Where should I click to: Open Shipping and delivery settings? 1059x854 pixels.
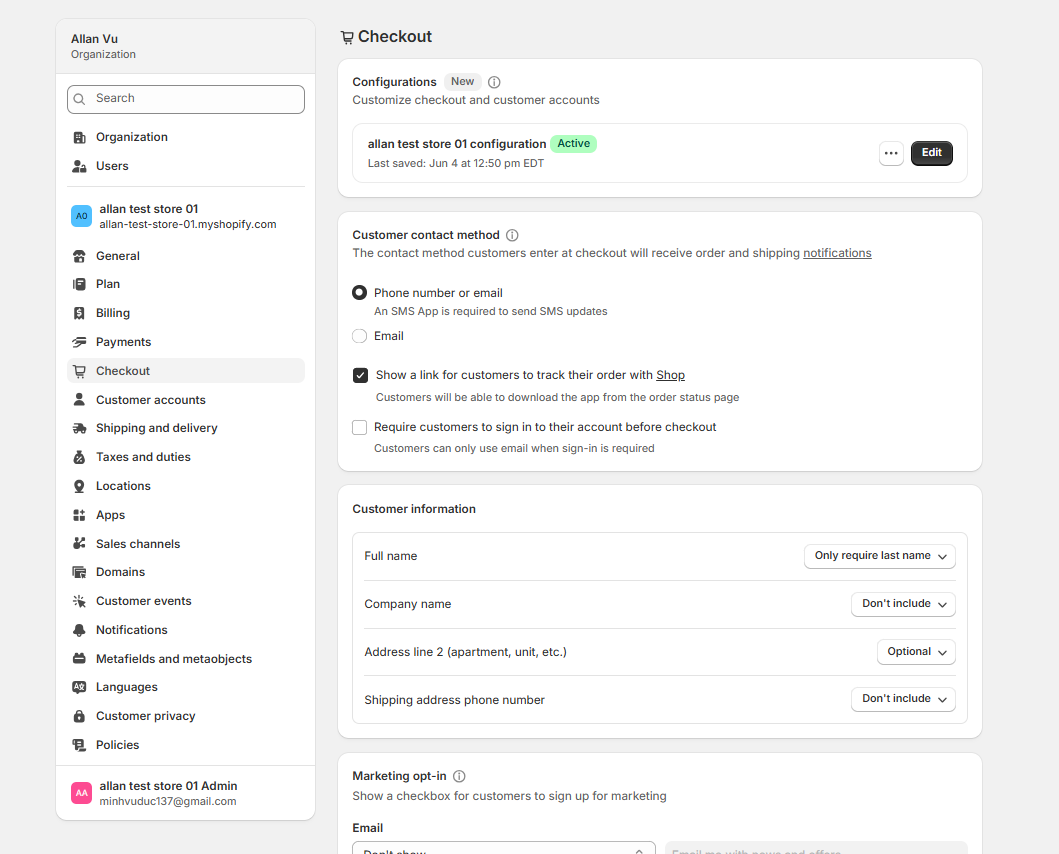point(186,428)
